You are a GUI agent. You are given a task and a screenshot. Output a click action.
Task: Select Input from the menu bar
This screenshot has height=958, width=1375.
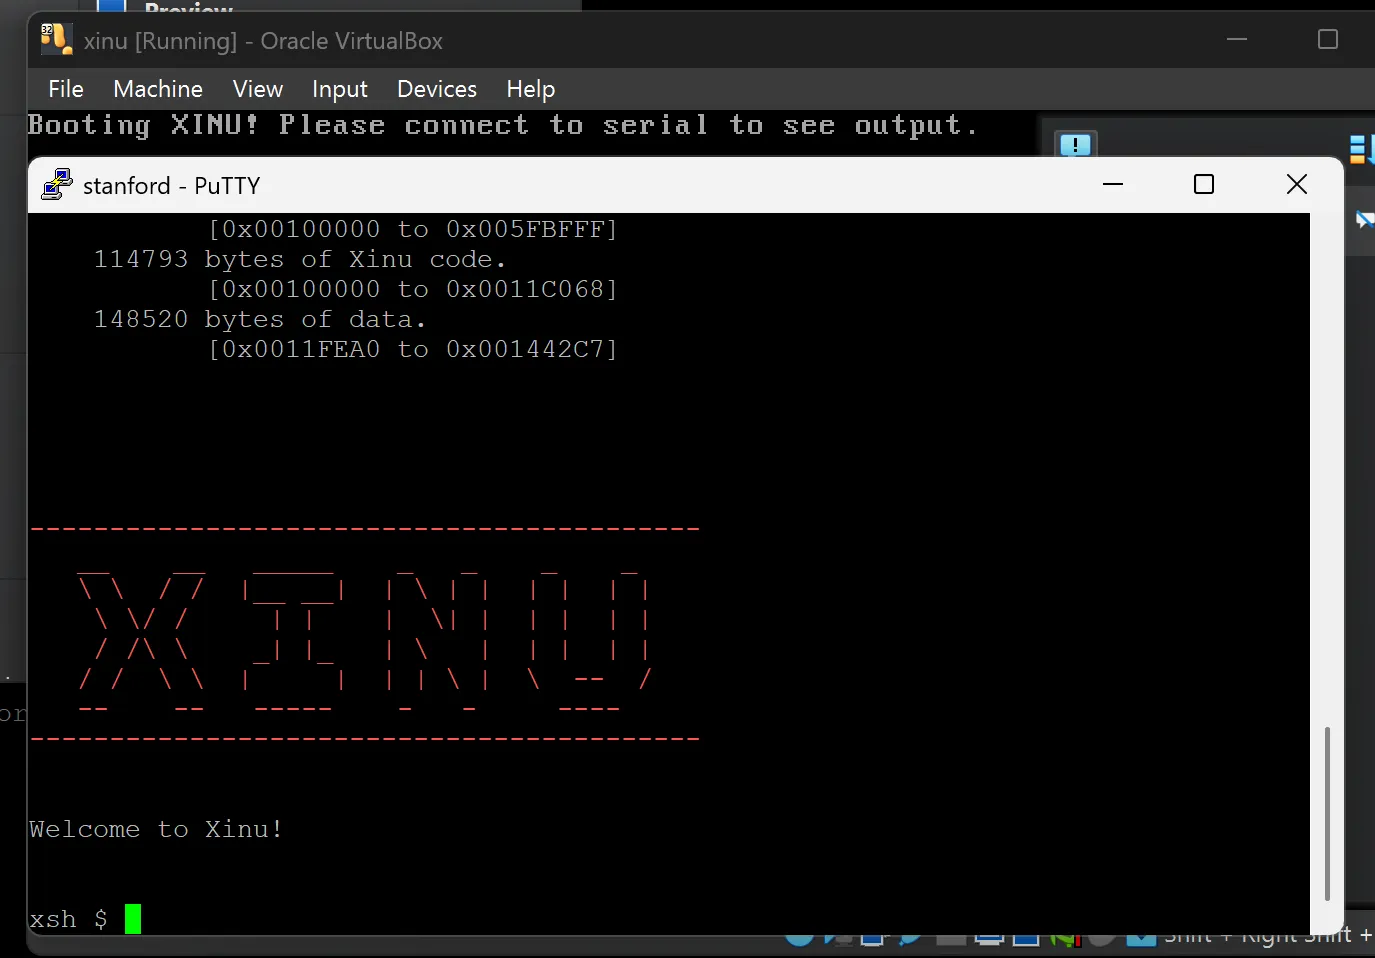339,89
